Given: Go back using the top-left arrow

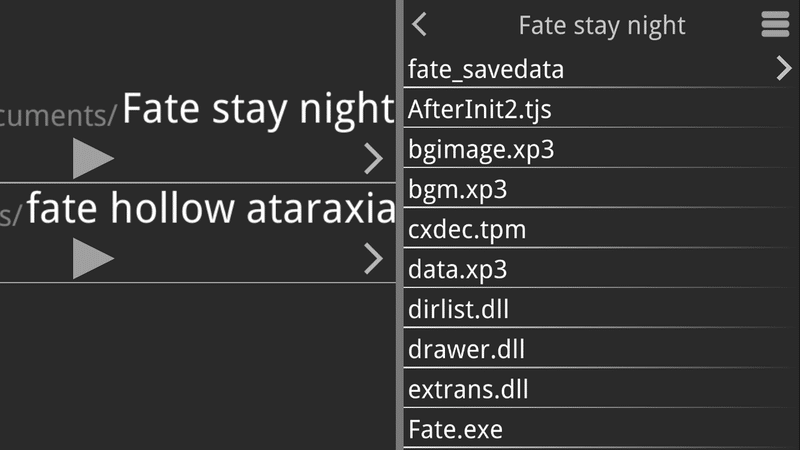Looking at the screenshot, I should 420,25.
